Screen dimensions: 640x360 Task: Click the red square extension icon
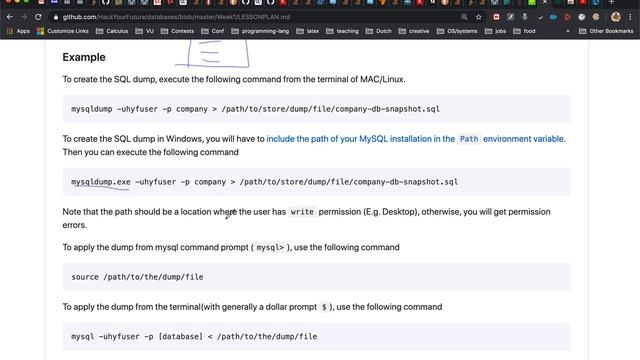pyautogui.click(x=496, y=17)
